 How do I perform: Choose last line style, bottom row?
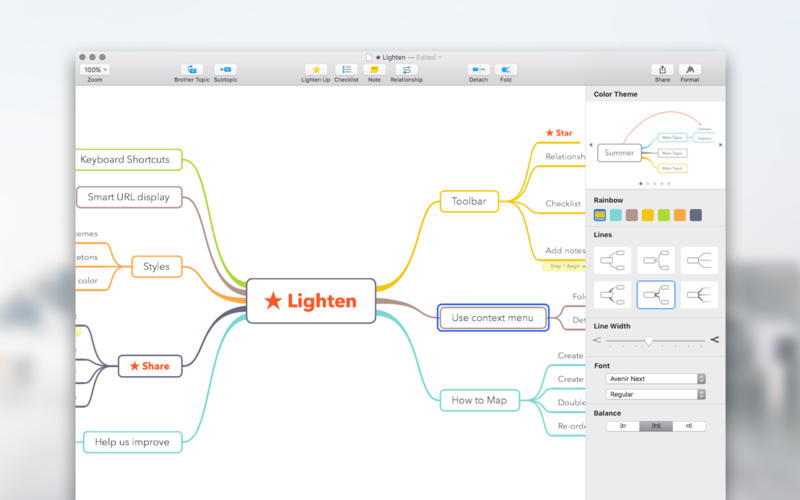click(x=699, y=295)
